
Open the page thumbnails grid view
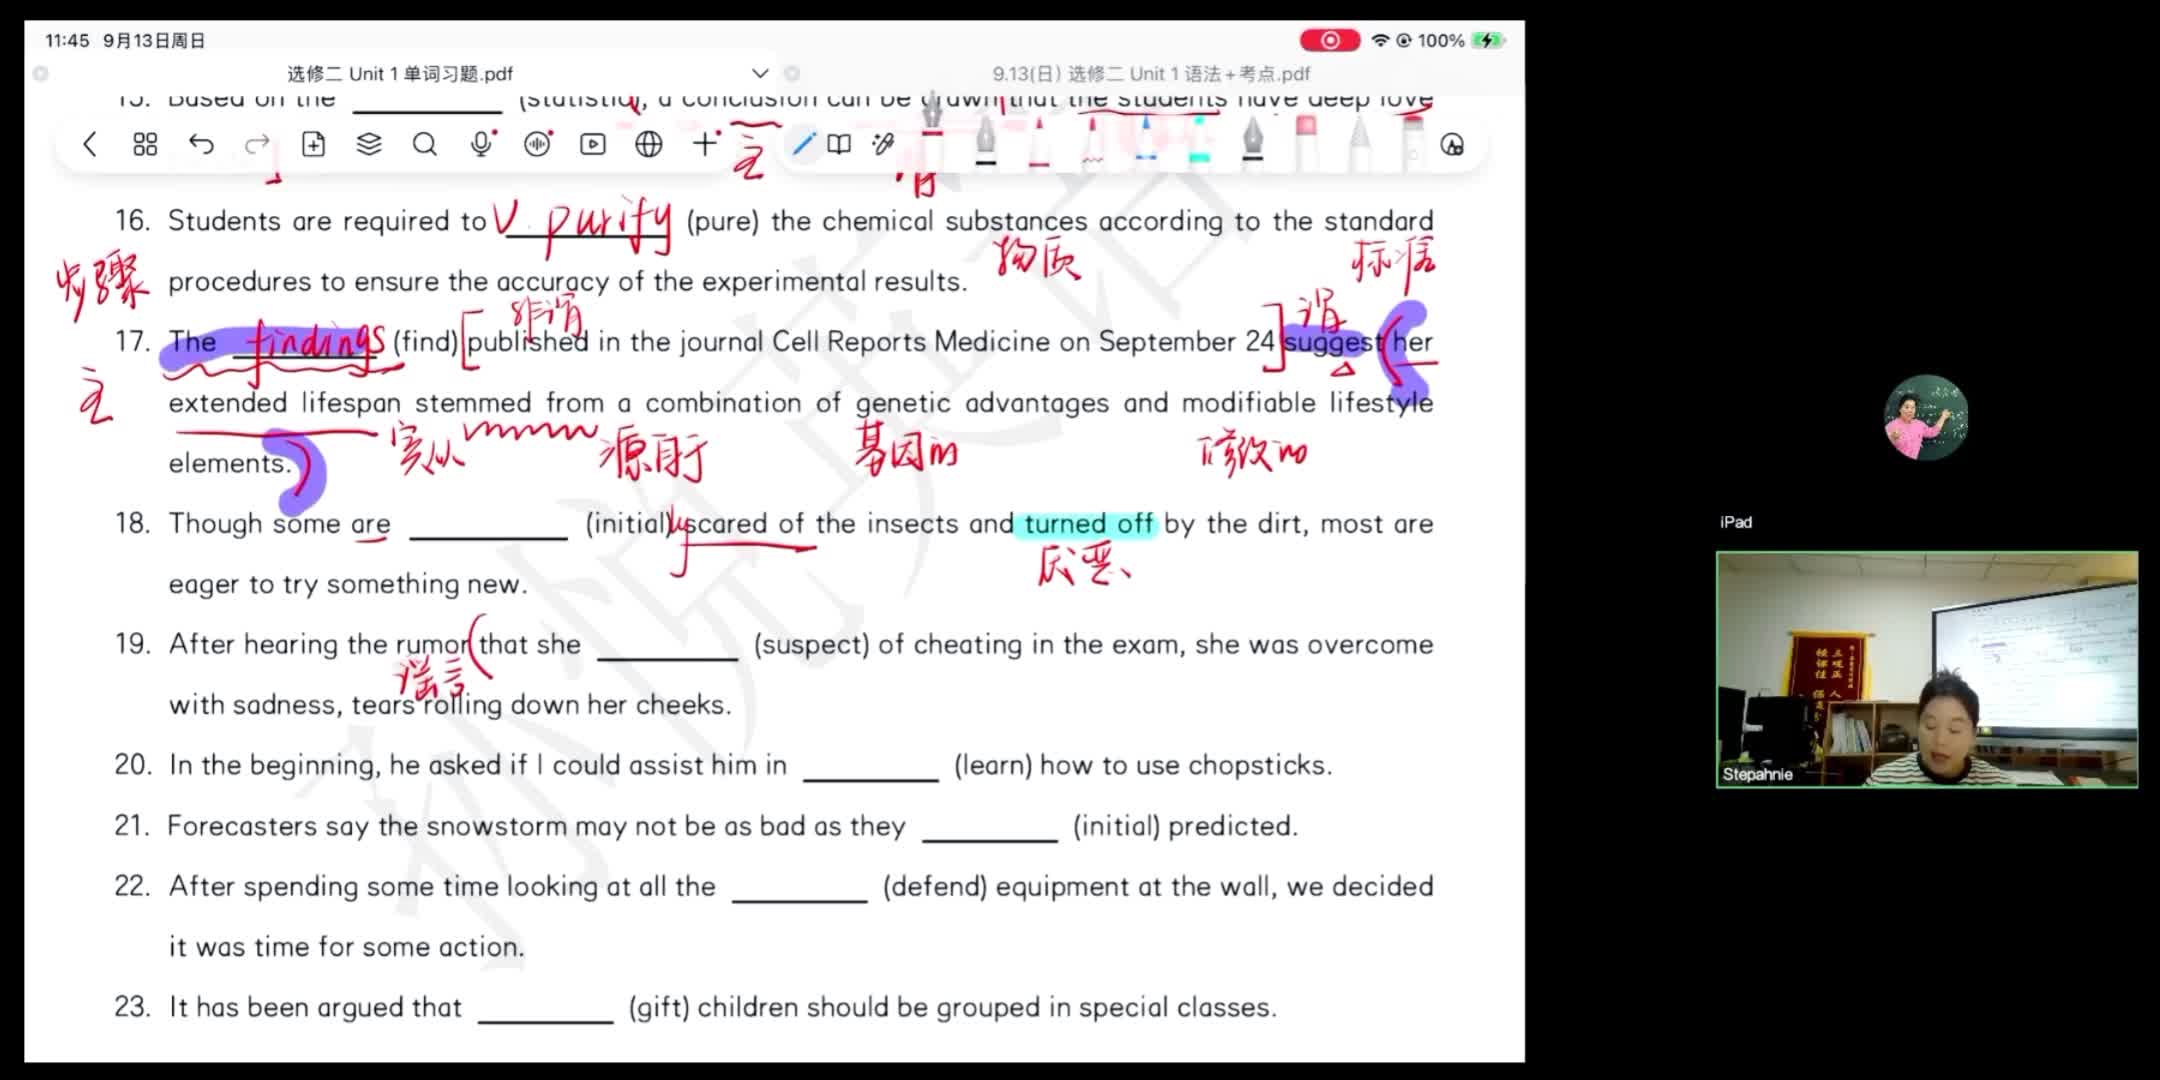pos(145,145)
